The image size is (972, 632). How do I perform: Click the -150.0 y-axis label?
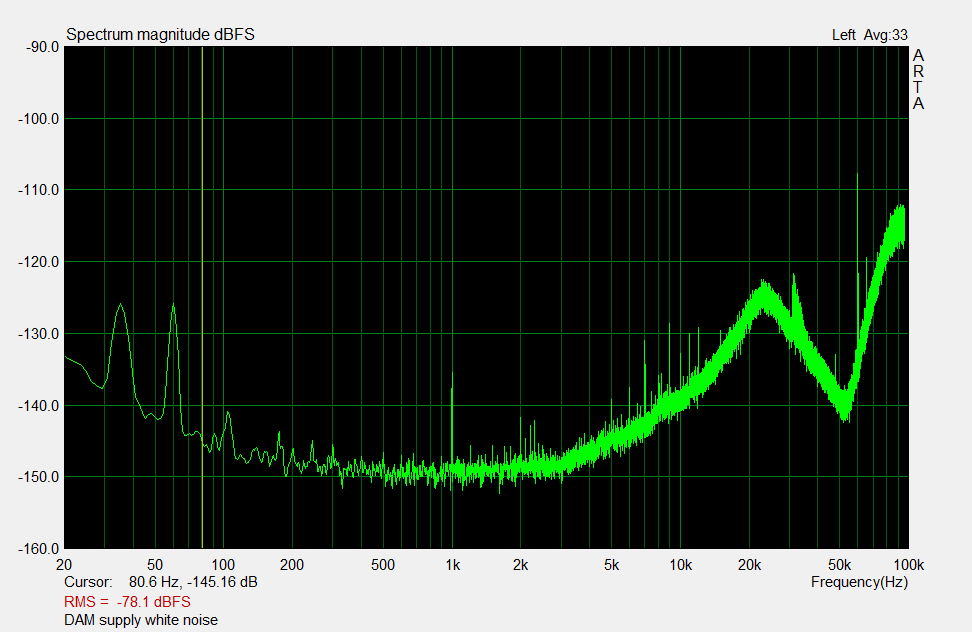(38, 477)
